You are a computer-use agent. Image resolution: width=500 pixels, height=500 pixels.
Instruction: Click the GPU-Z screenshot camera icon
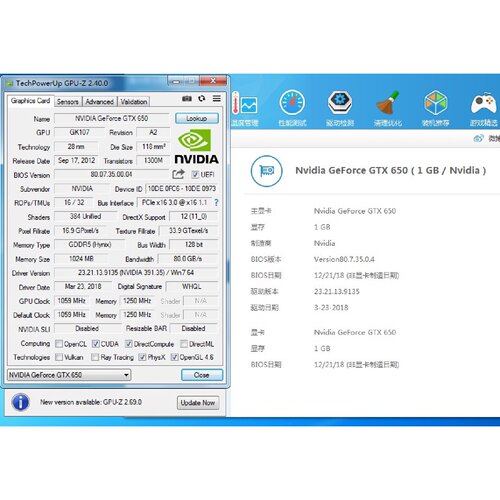[187, 99]
